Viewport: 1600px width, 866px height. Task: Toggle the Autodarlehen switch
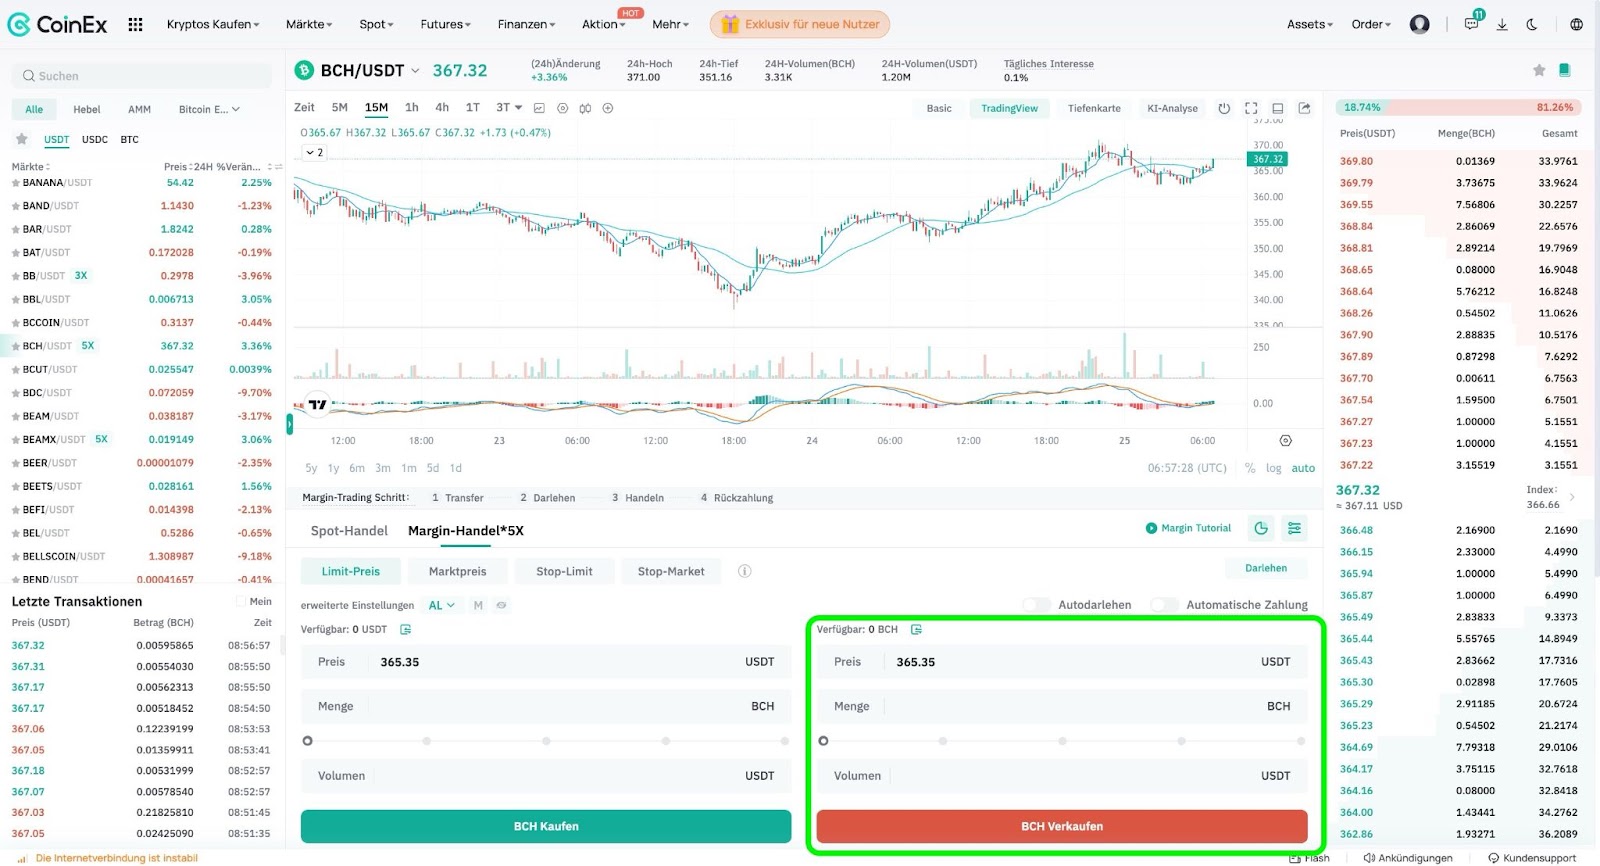click(x=1037, y=605)
